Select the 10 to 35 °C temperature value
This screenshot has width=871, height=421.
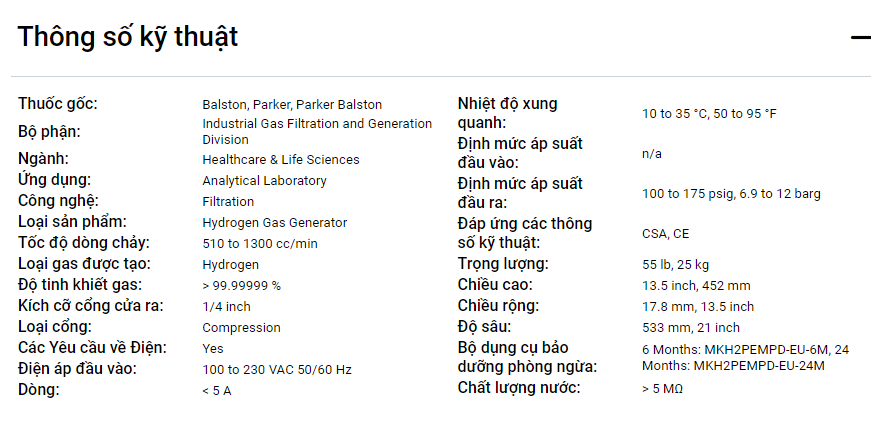(x=709, y=114)
